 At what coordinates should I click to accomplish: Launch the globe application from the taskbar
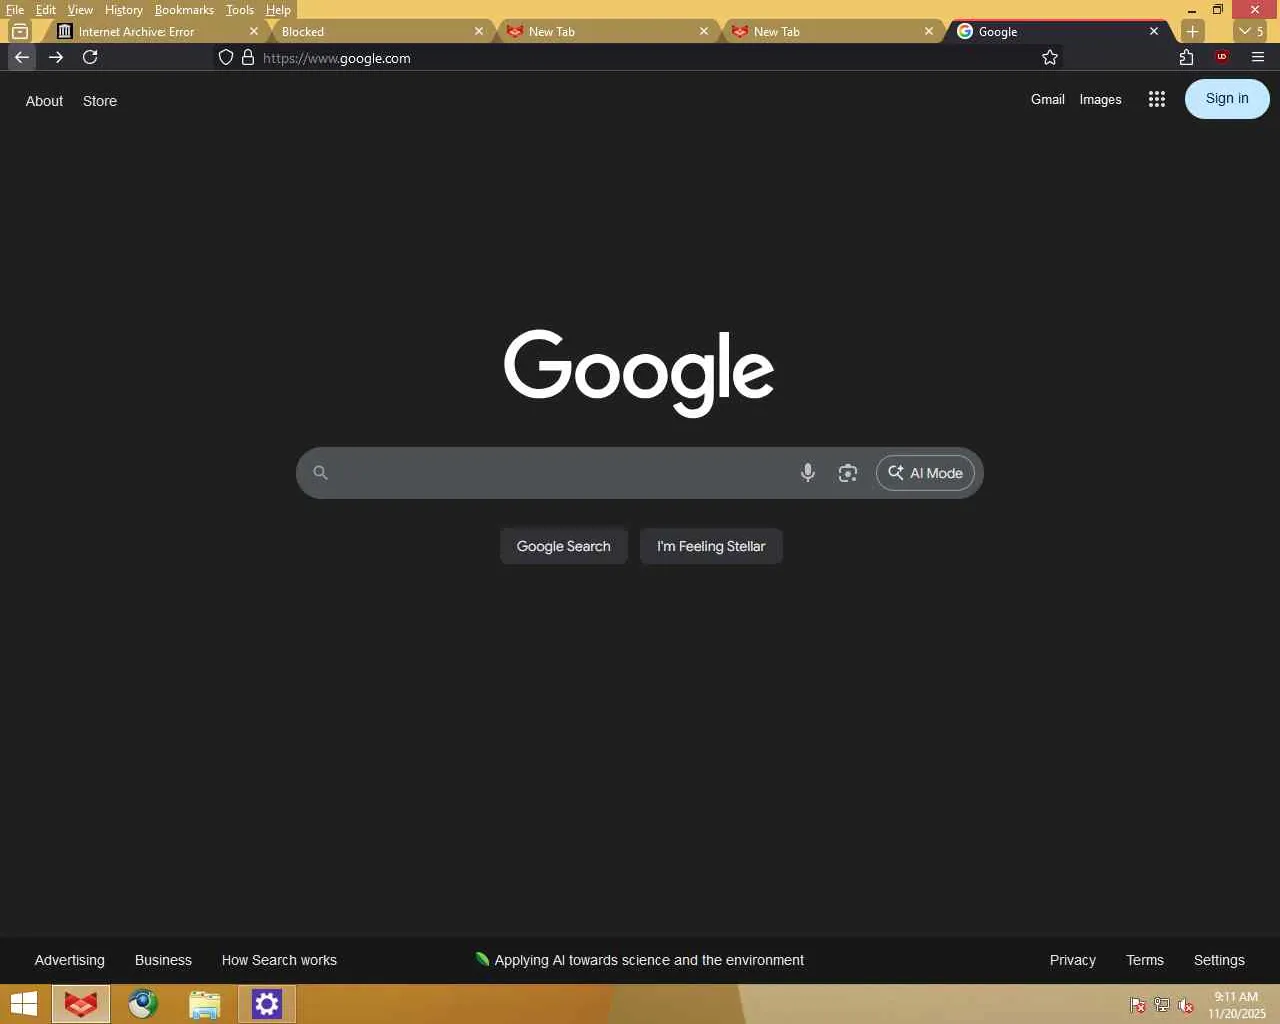click(143, 1004)
